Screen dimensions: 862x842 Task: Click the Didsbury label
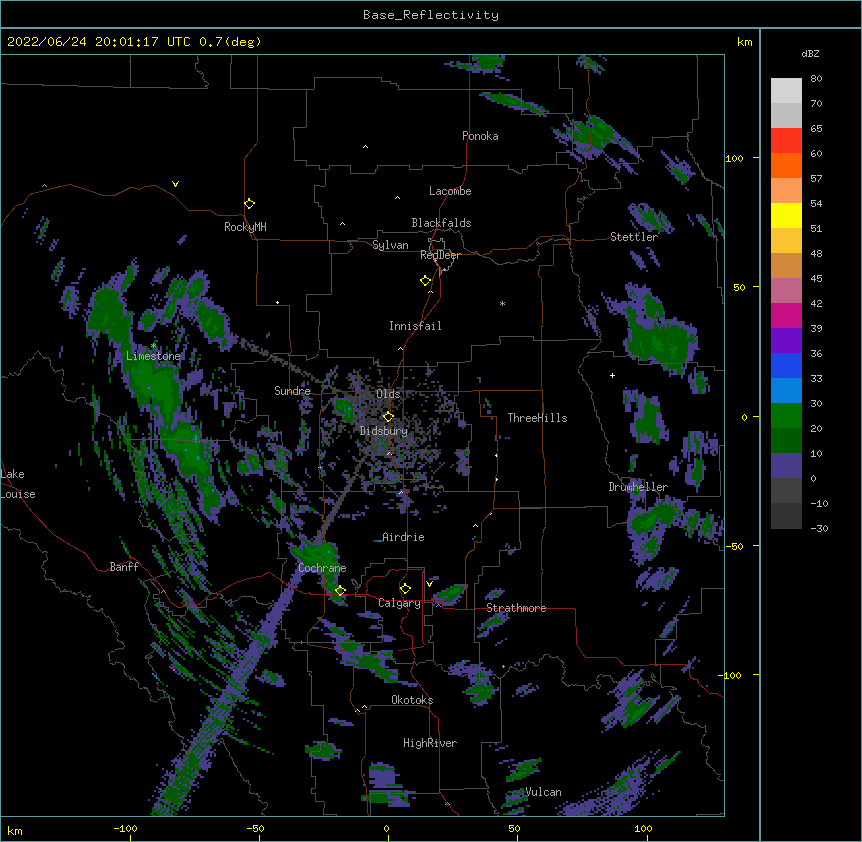pyautogui.click(x=384, y=431)
